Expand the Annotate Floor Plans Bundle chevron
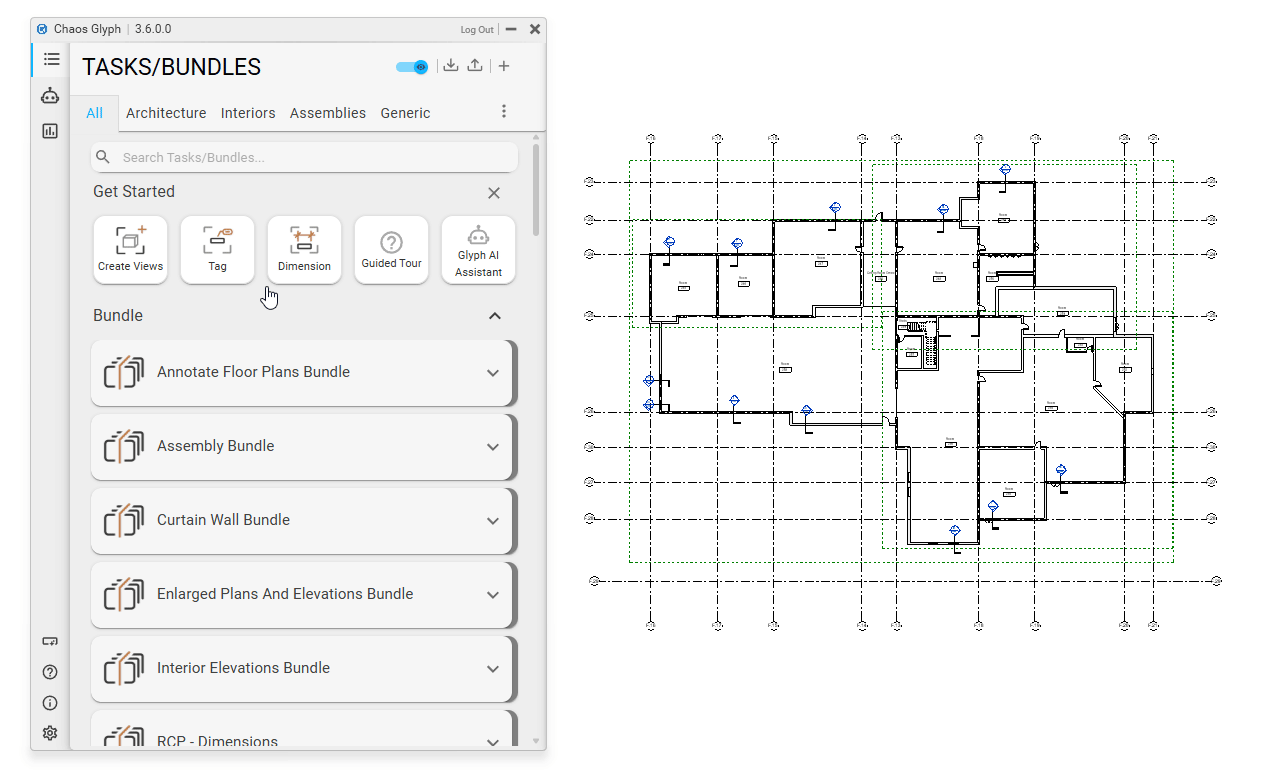 [492, 373]
